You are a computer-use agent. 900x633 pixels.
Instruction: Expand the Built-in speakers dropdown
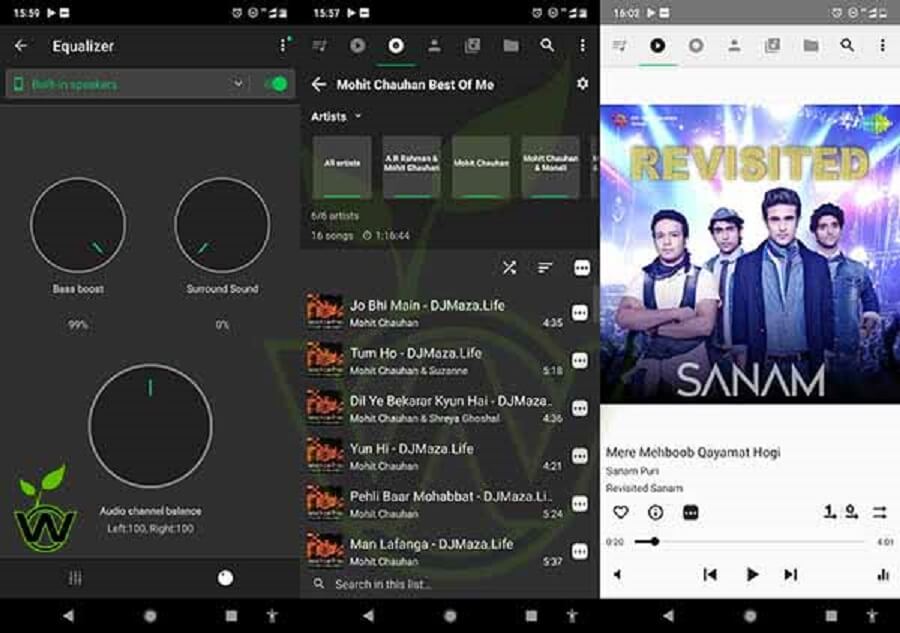coord(238,84)
